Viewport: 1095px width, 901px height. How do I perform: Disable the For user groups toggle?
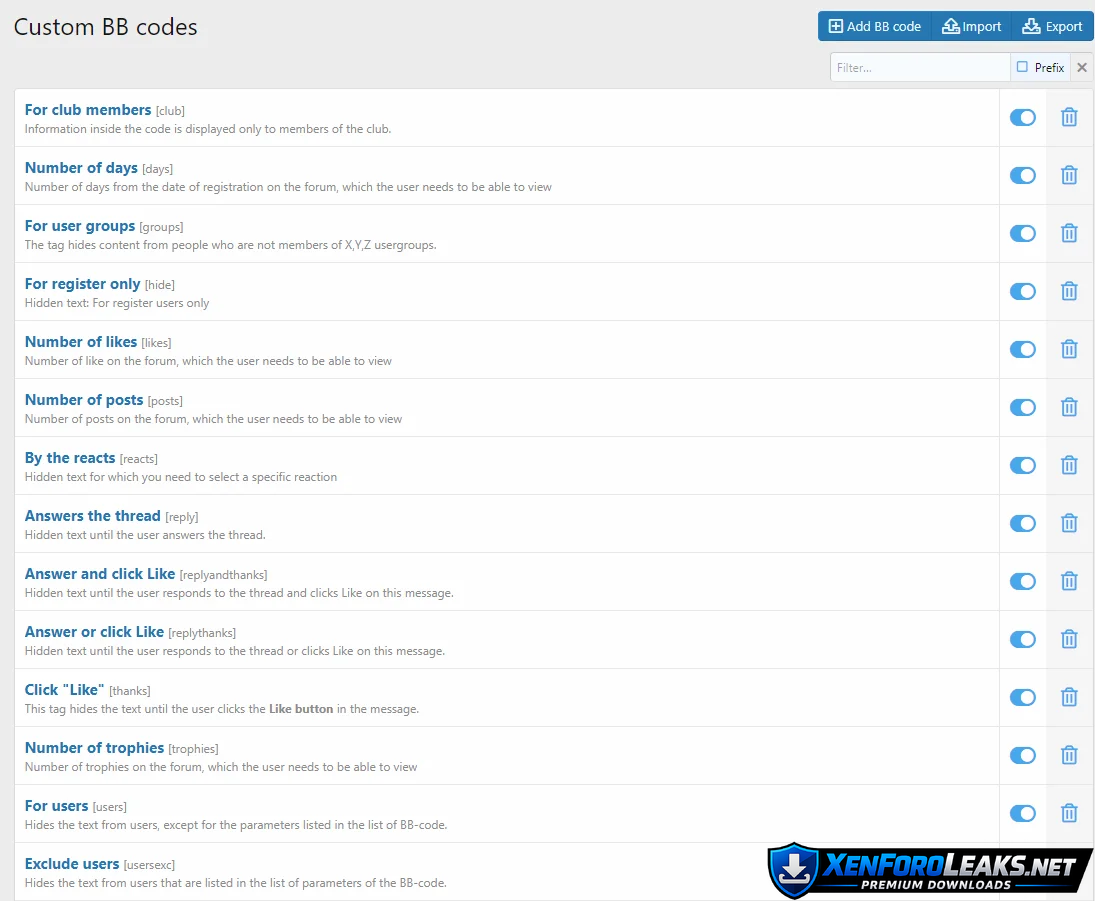click(1022, 234)
